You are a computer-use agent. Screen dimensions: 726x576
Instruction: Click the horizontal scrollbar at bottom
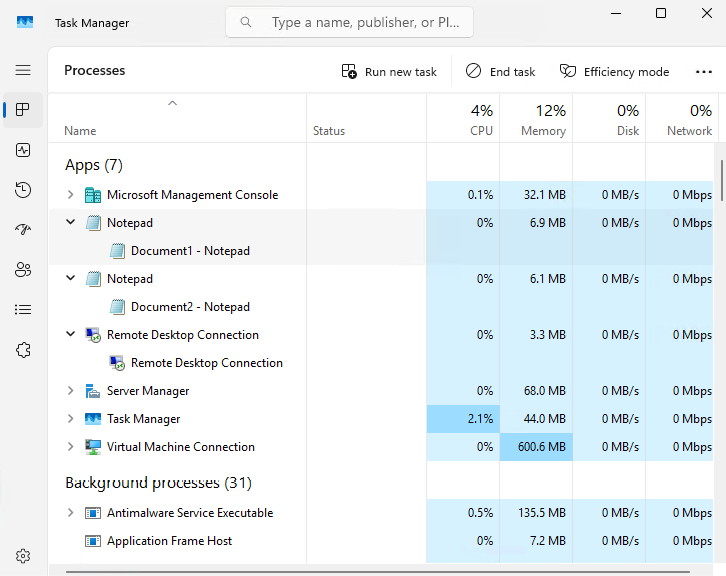pyautogui.click(x=377, y=572)
